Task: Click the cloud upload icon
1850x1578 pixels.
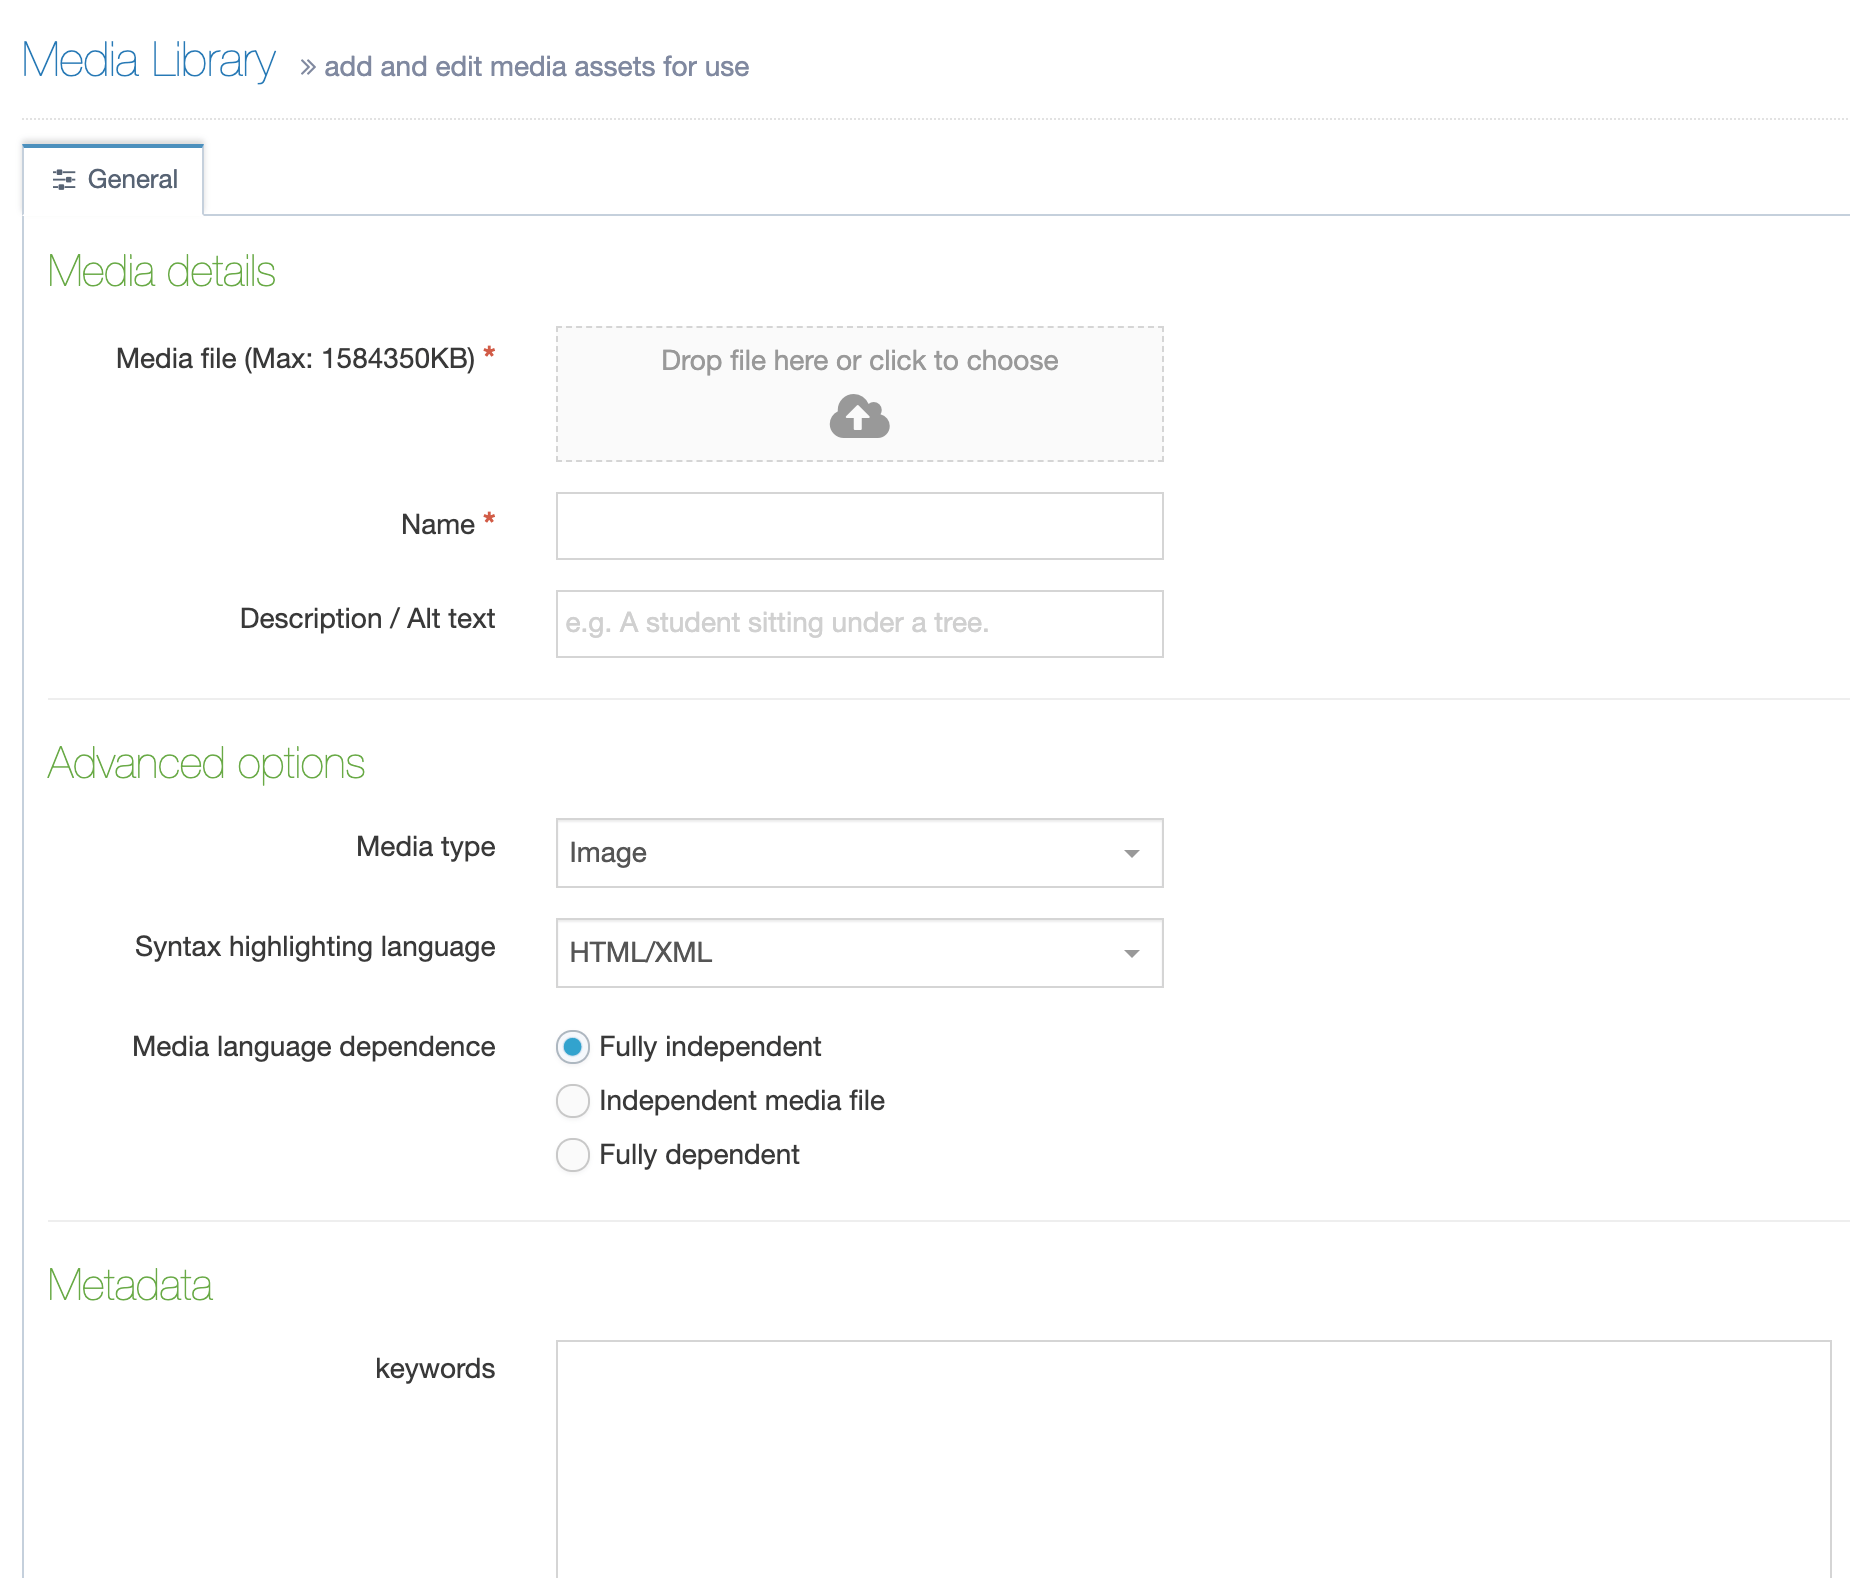Action: (859, 417)
